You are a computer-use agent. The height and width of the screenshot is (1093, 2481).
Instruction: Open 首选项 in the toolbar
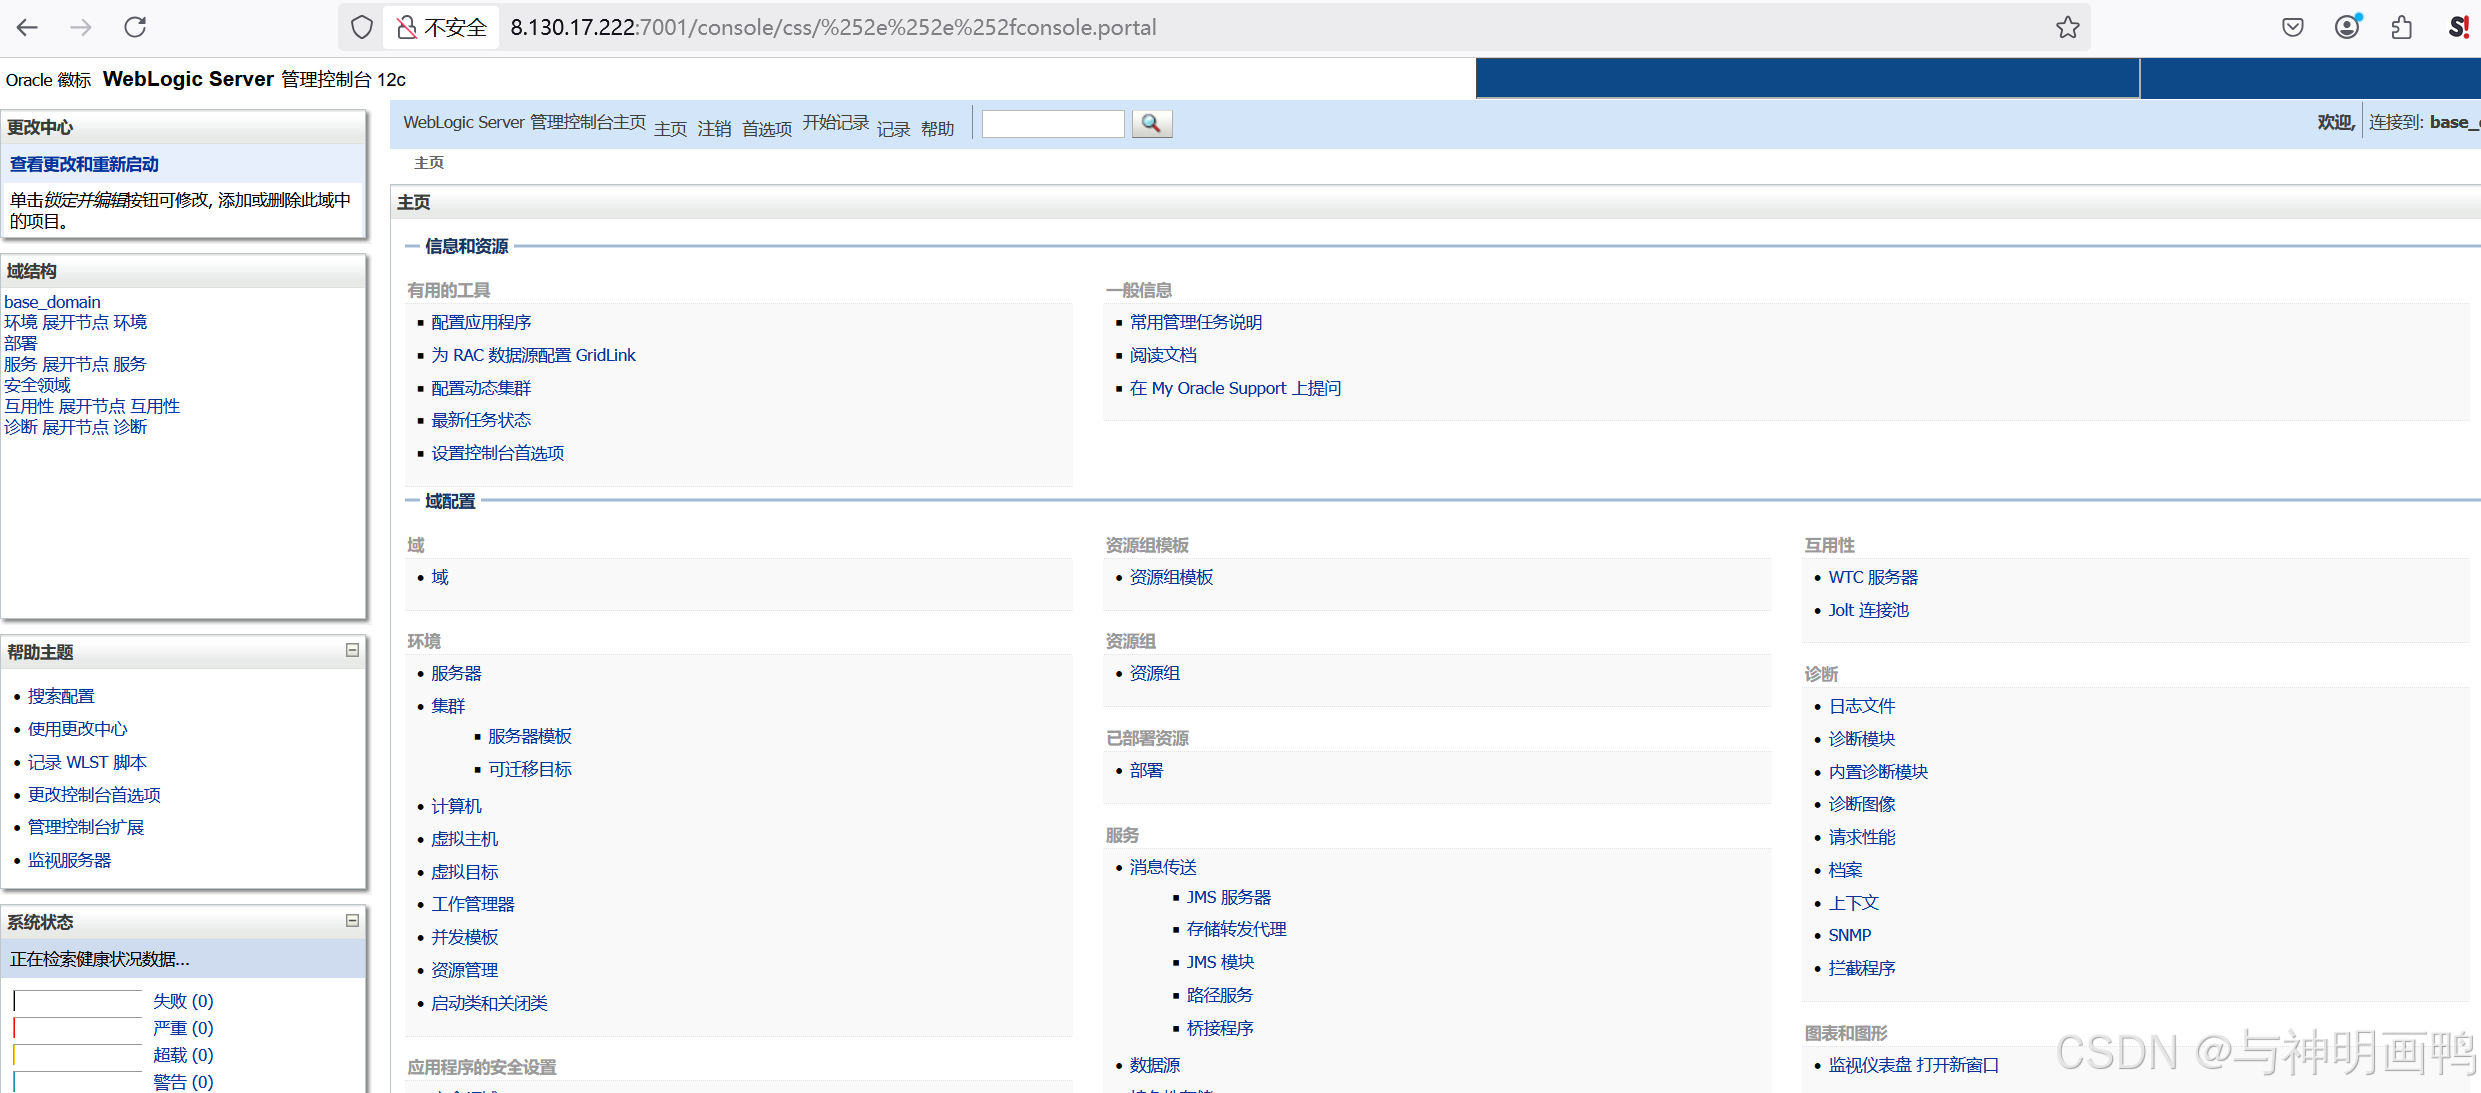767,129
